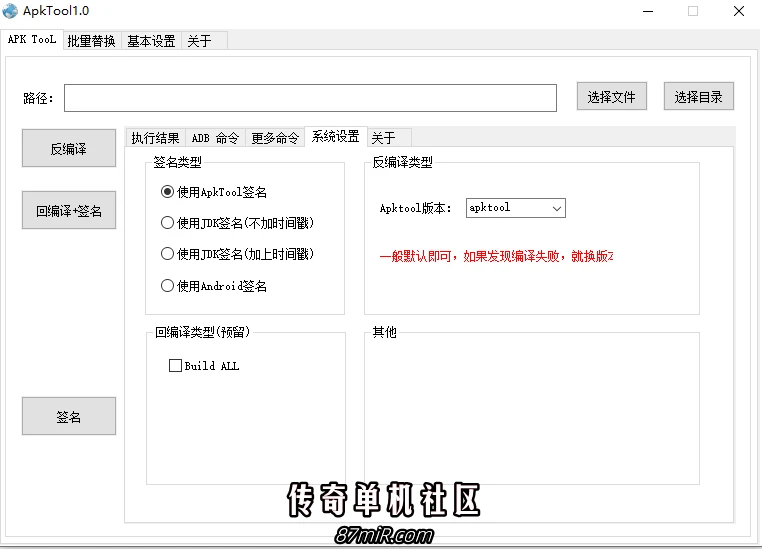This screenshot has height=549, width=762.
Task: Click the 回编译+签名 button
Action: [69, 210]
